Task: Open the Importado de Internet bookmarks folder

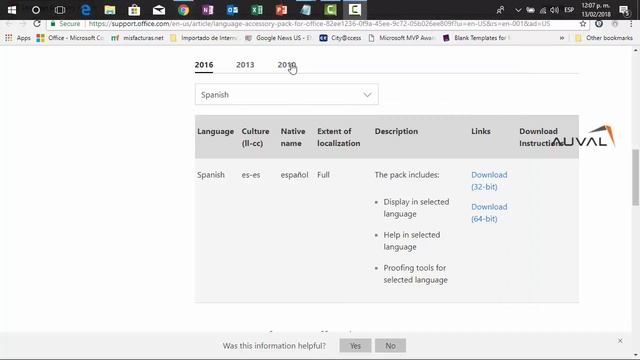Action: (204, 38)
